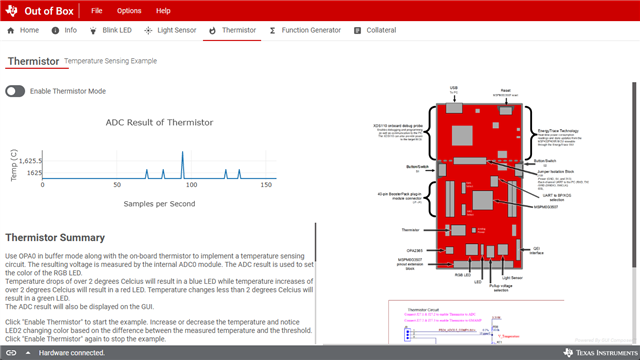Viewport: 640px width, 360px height.
Task: Click the Home tab house icon
Action: coord(11,31)
